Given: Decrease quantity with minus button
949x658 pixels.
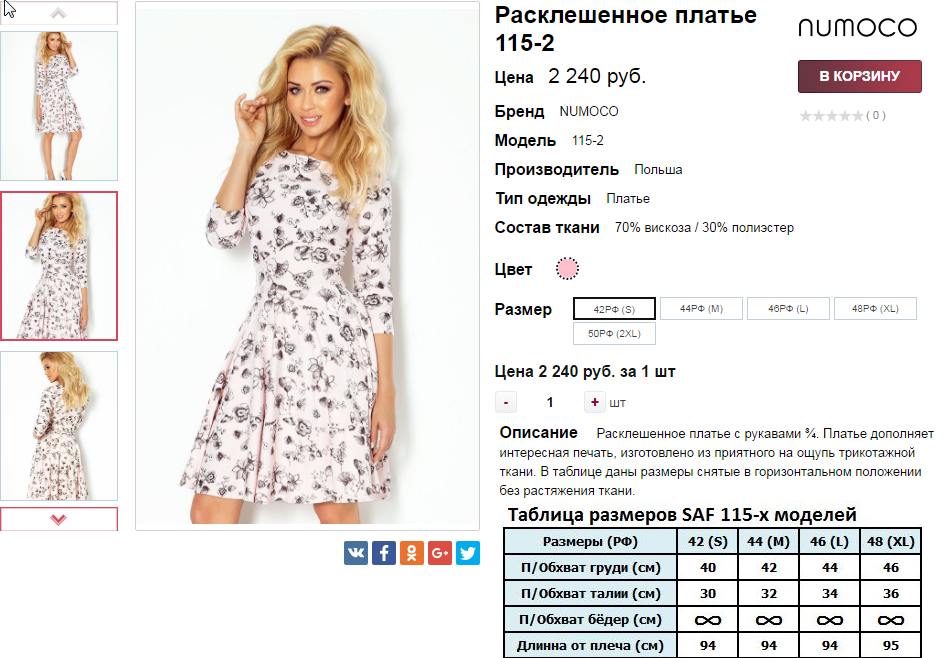Looking at the screenshot, I should tap(506, 402).
